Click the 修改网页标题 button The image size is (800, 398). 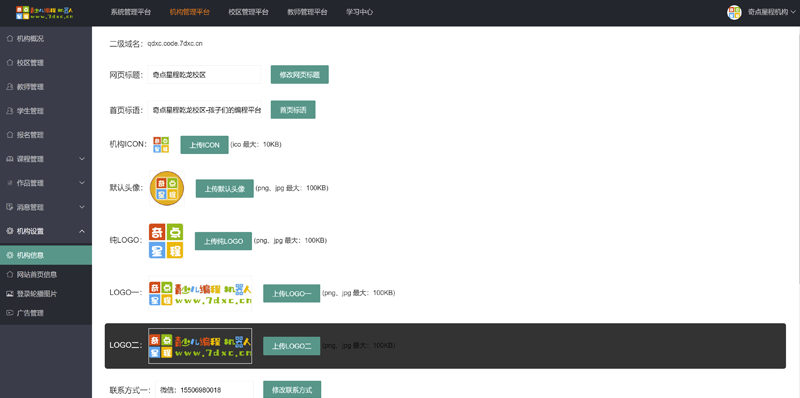click(299, 74)
